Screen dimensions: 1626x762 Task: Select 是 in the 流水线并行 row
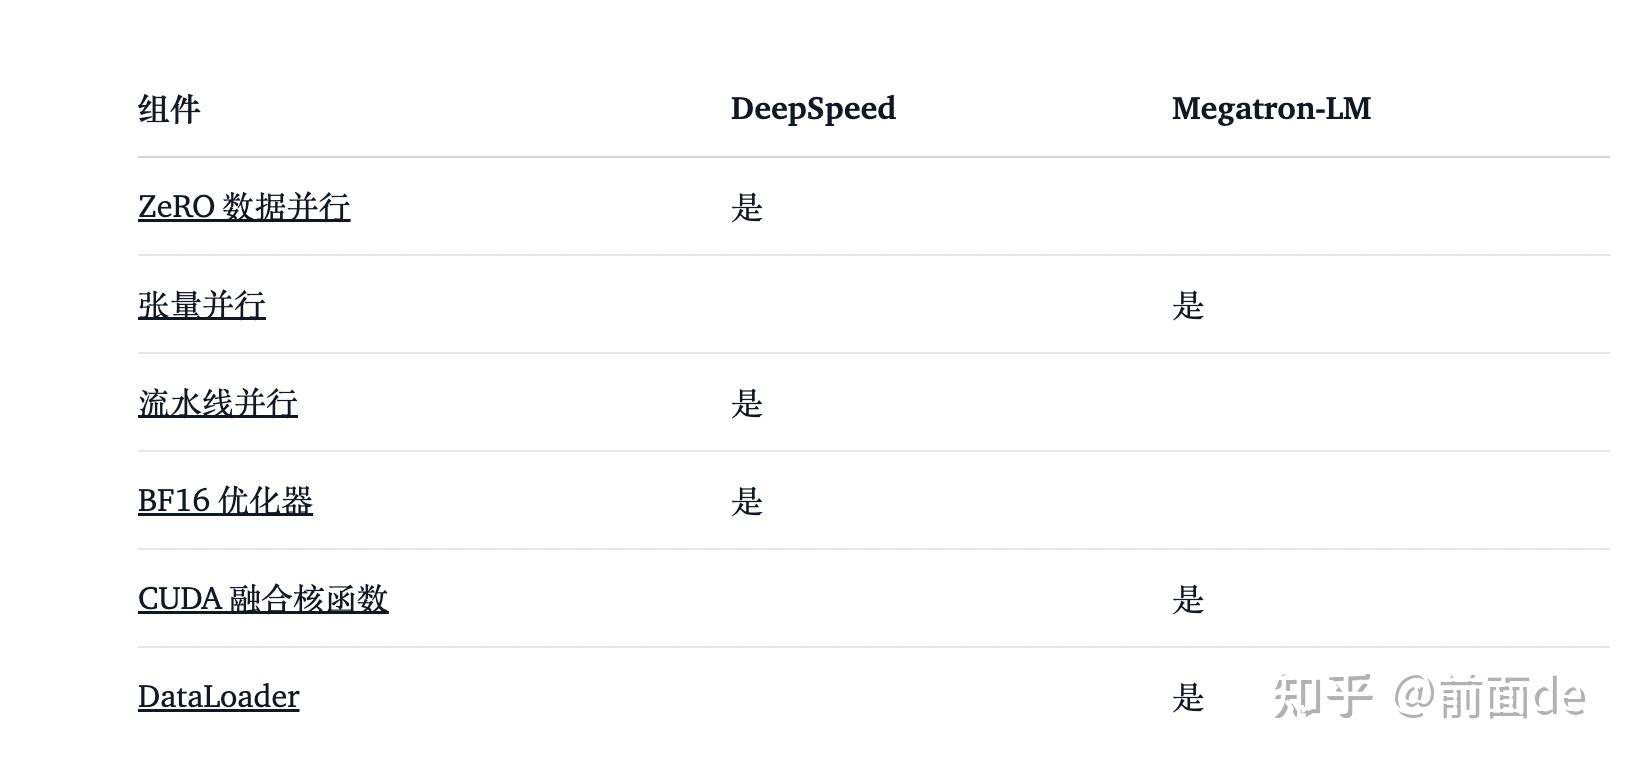pos(747,404)
